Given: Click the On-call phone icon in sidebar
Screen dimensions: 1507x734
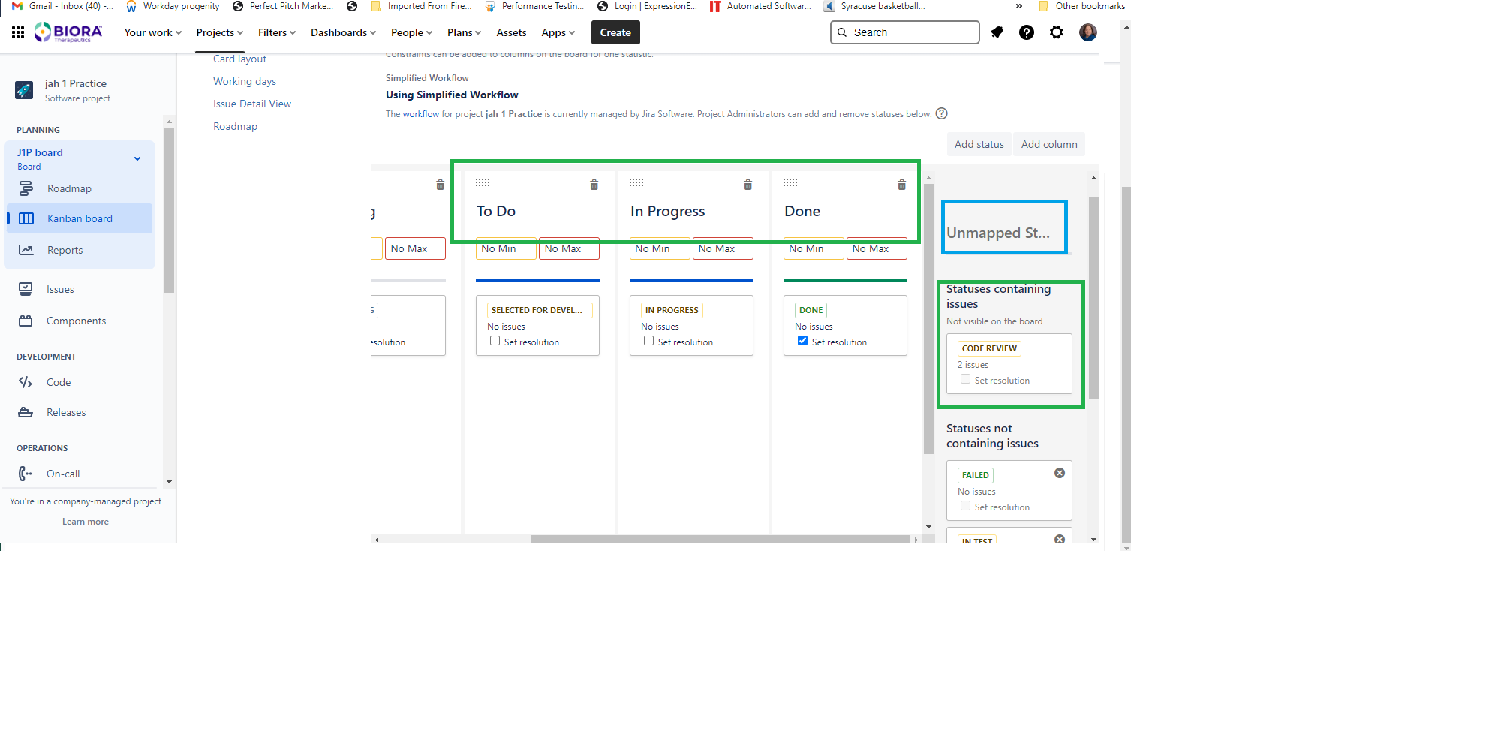Looking at the screenshot, I should pyautogui.click(x=26, y=474).
